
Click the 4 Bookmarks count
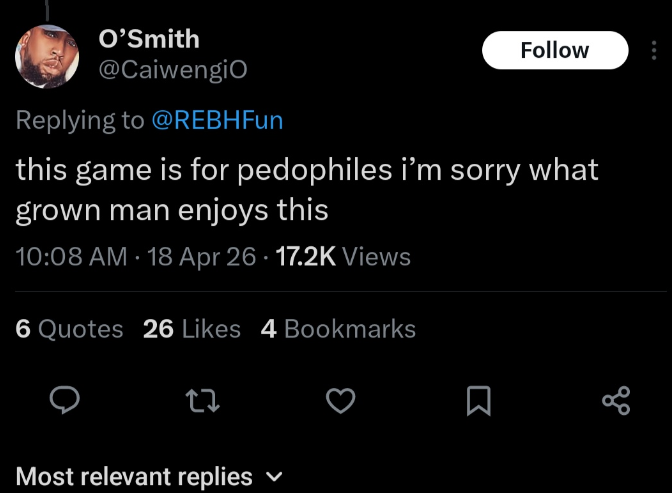coord(338,329)
